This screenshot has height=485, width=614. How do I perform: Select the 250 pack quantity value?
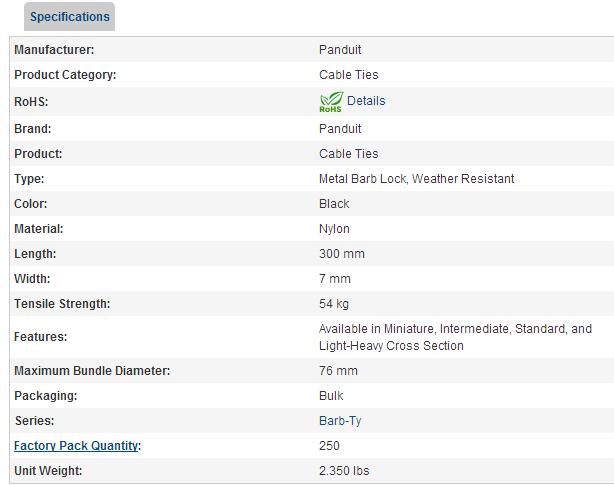point(329,446)
